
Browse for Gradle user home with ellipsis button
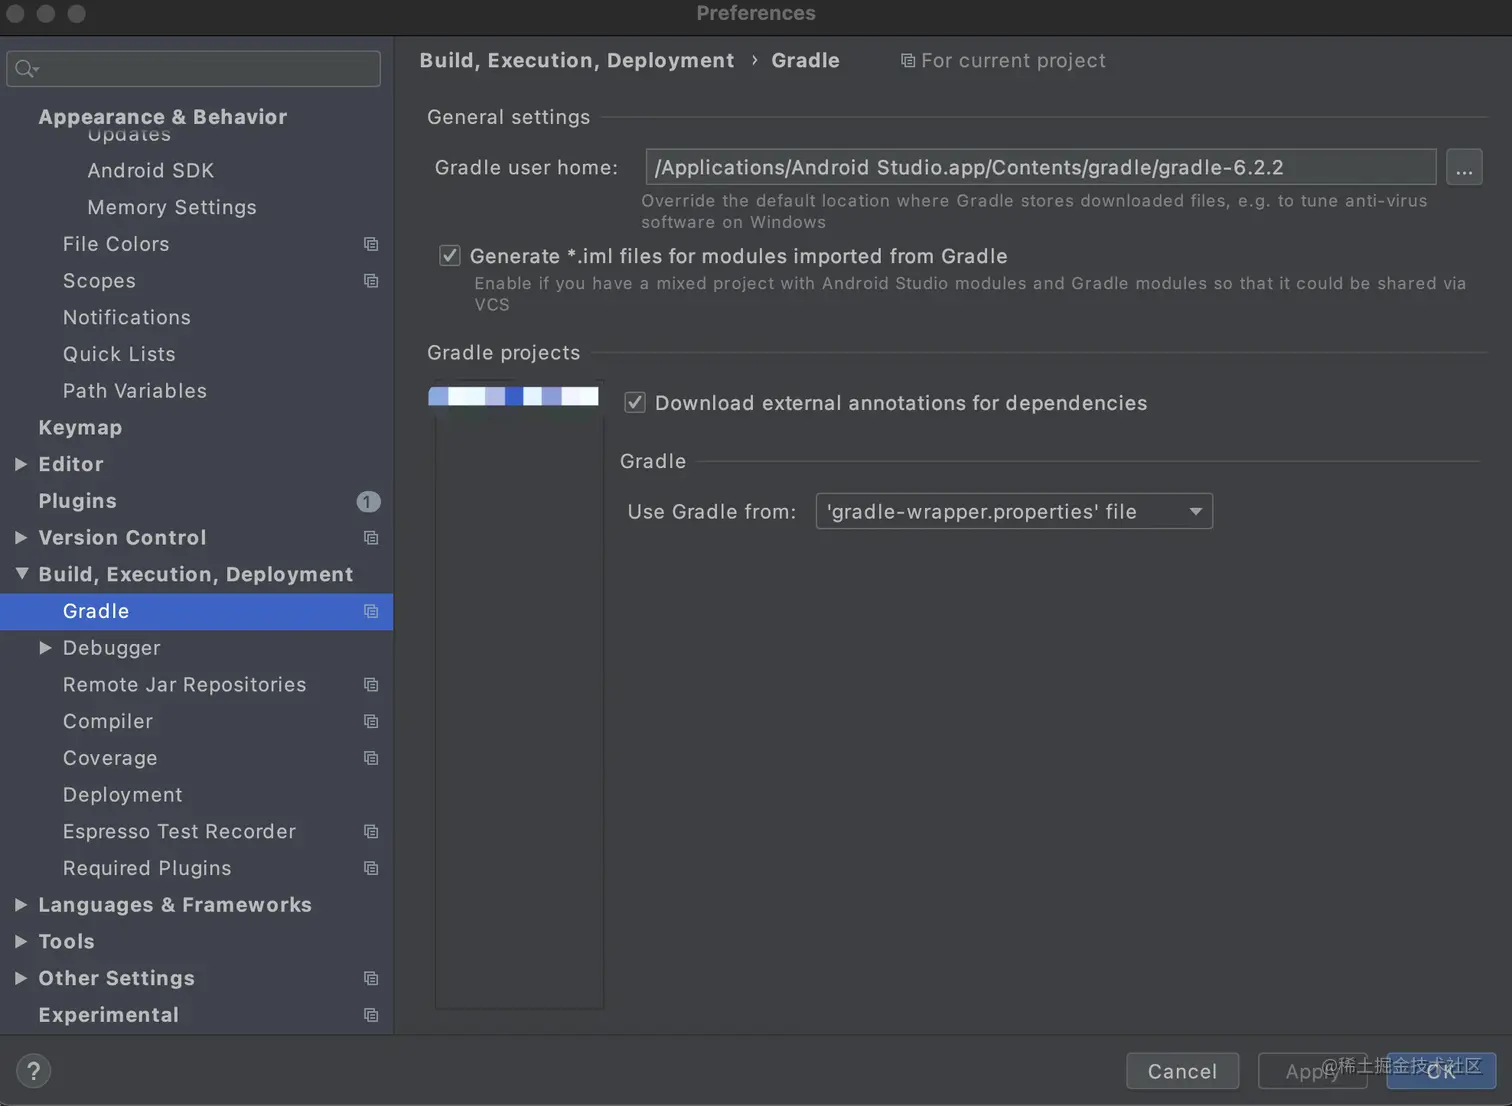point(1464,167)
